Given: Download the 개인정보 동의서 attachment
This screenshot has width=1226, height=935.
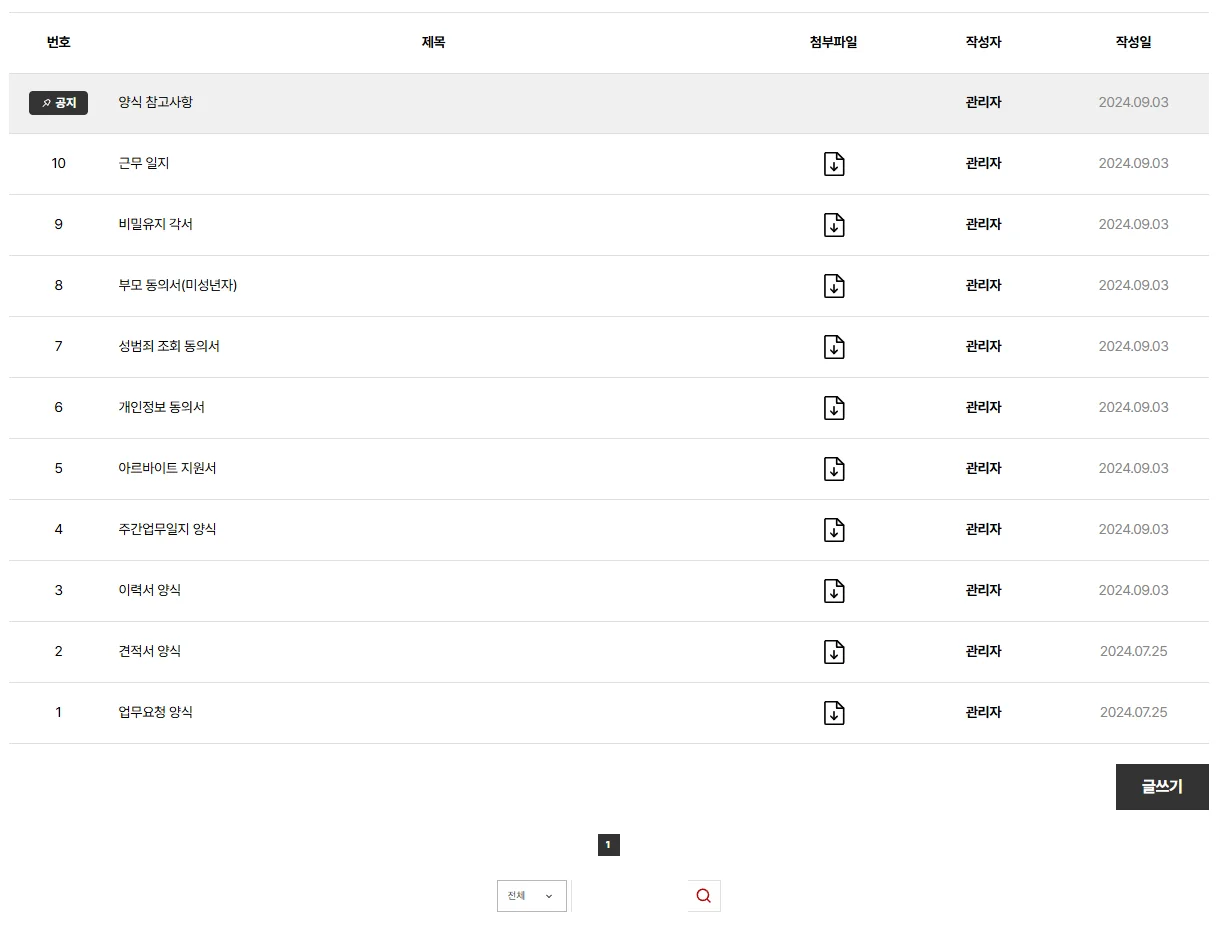Looking at the screenshot, I should [834, 408].
